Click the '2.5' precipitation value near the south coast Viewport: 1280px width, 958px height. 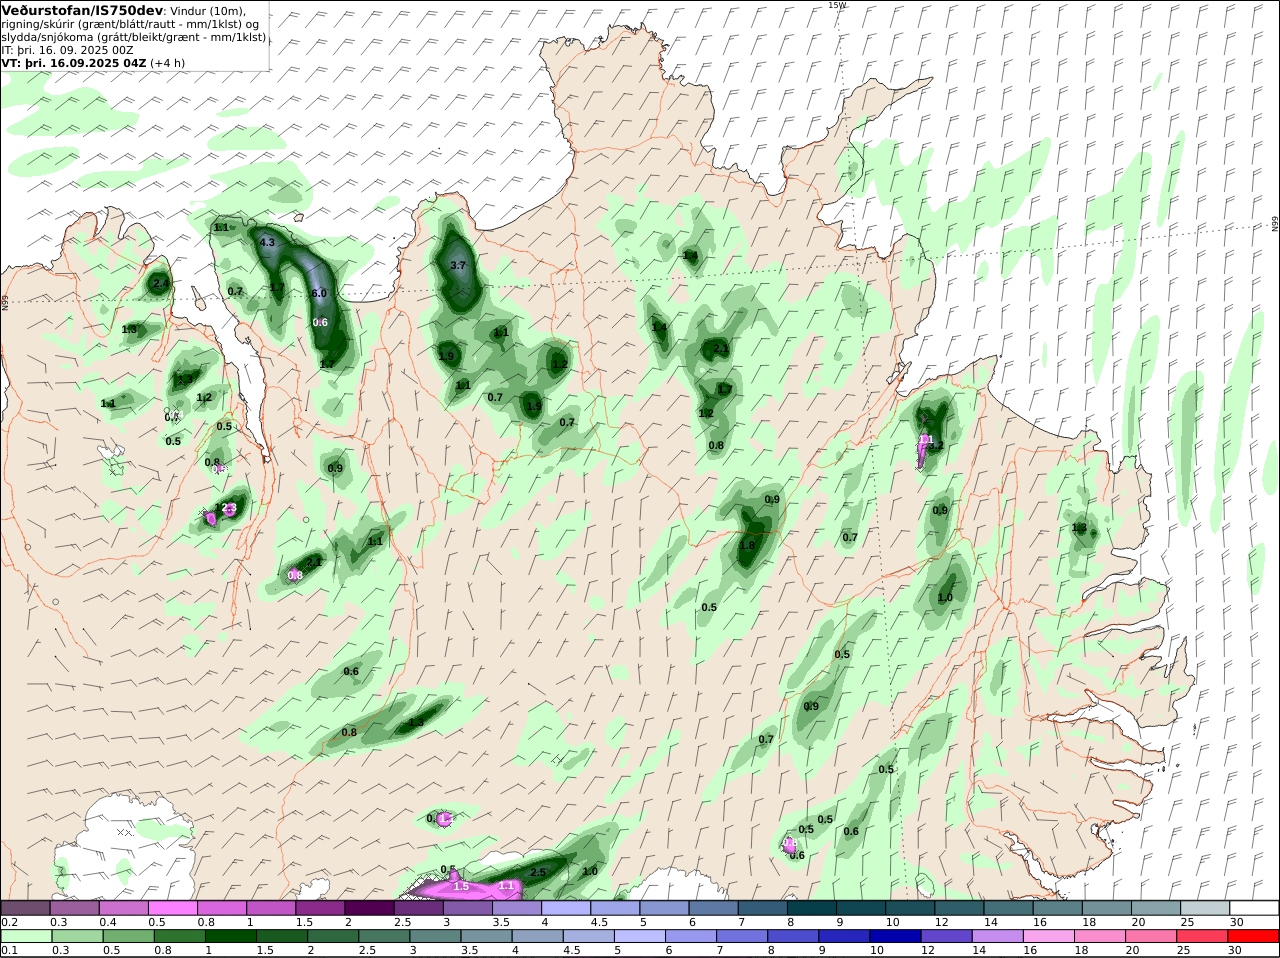(538, 872)
